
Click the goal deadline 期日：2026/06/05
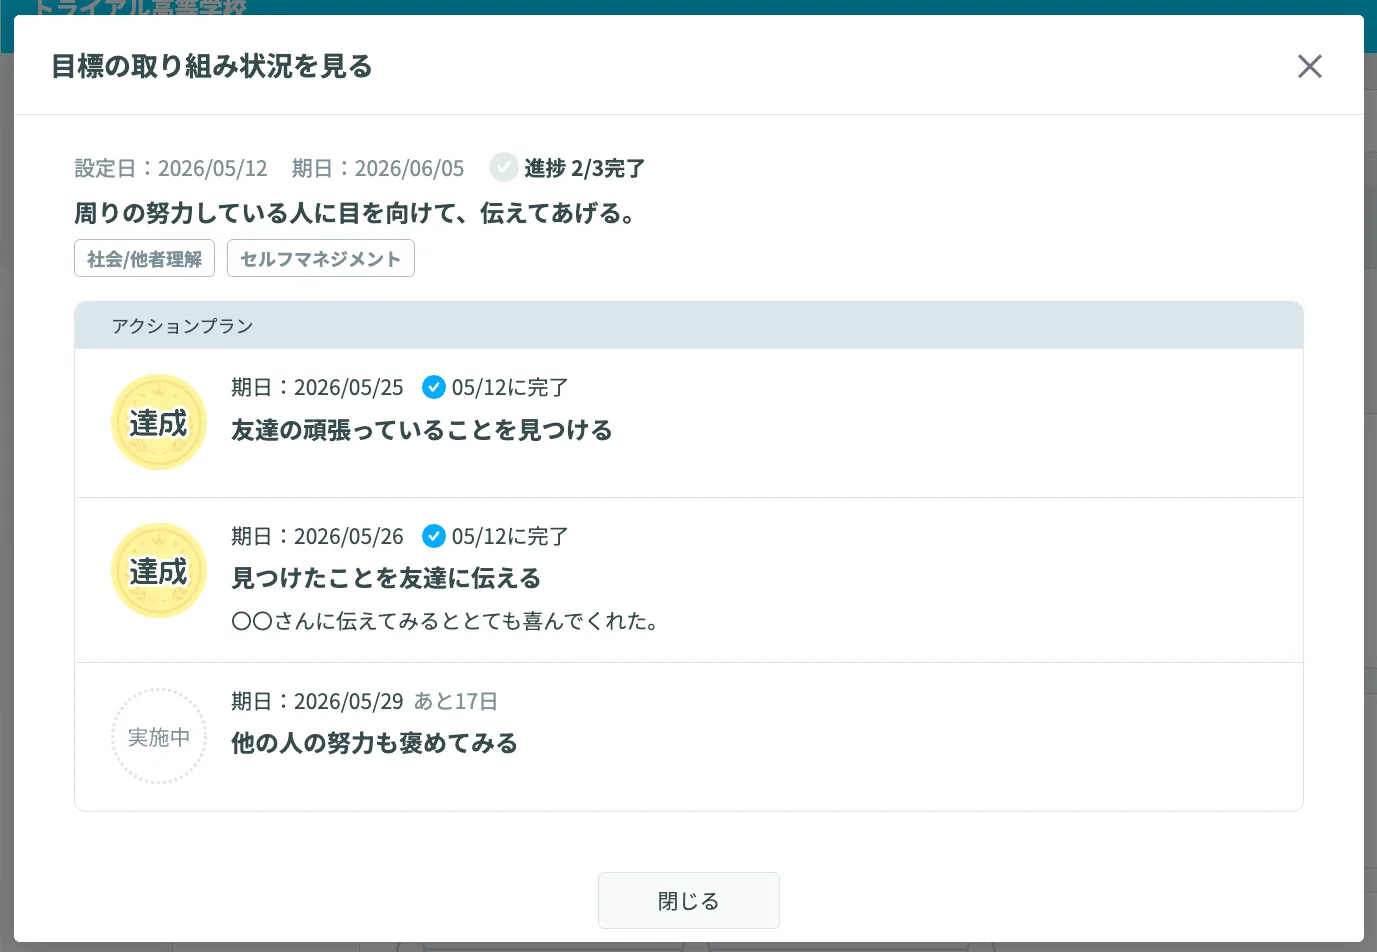(378, 168)
